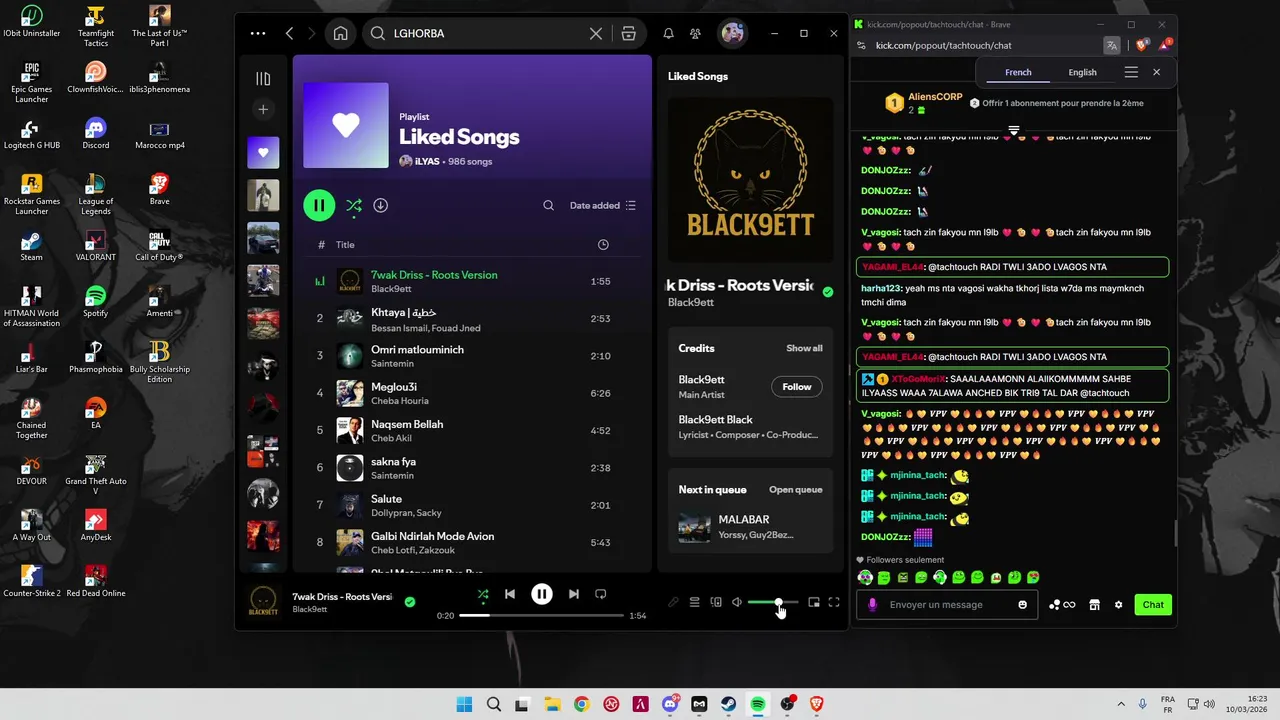Select Liked Songs heart in sidebar
The image size is (1280, 720).
pyautogui.click(x=263, y=152)
